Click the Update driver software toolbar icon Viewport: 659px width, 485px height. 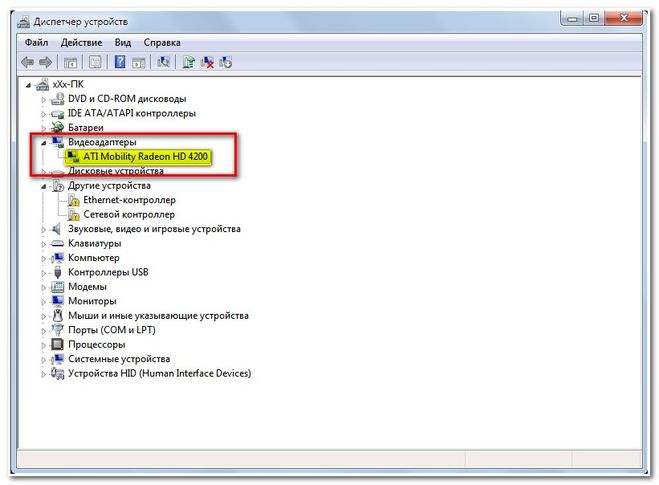pyautogui.click(x=188, y=62)
